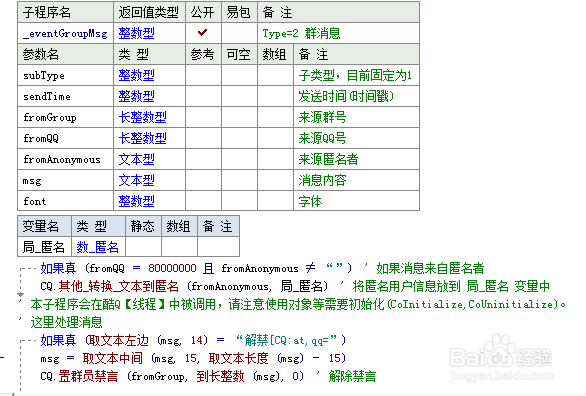Toggle the 公开 checkmark for _eventGroupMsg
Screen dimensions: 586x396
203,33
